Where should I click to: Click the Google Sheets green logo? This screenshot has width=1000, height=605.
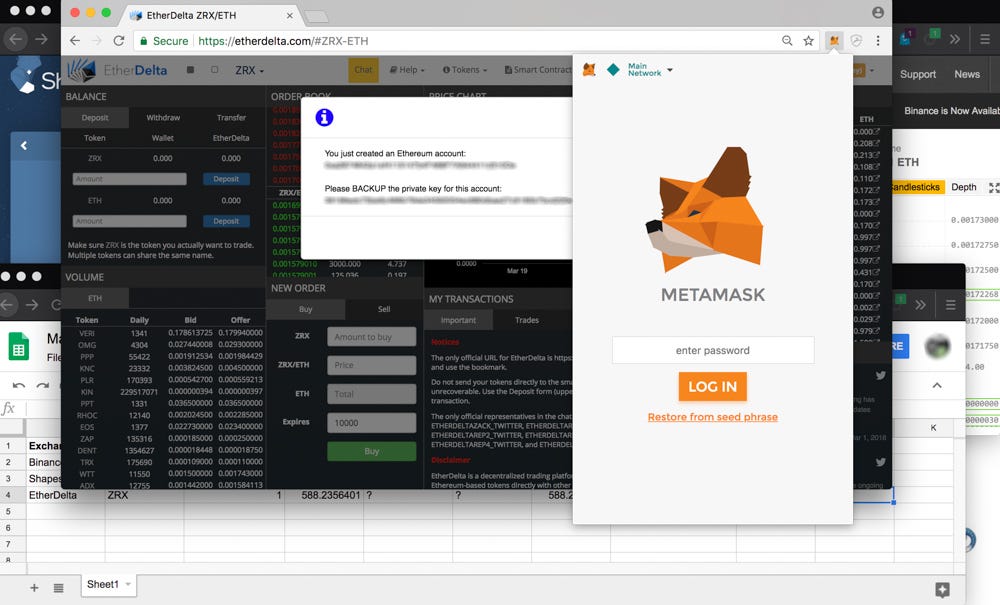point(18,346)
